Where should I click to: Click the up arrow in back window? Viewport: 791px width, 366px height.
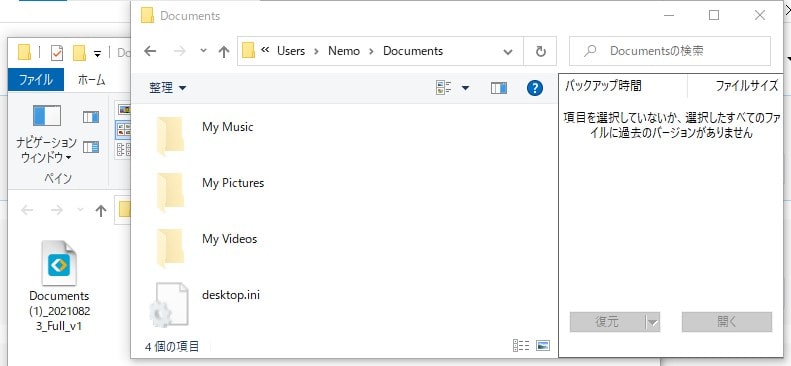coord(101,211)
